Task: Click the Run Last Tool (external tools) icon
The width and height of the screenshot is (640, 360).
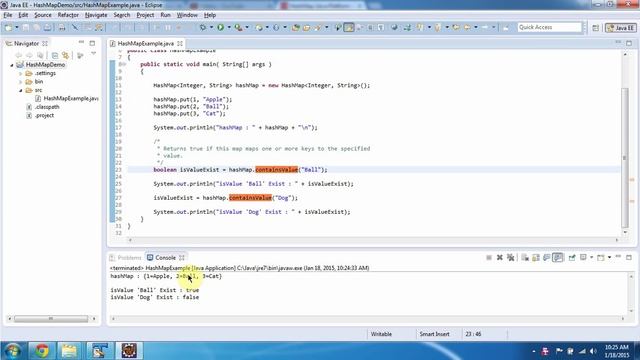Action: tap(238, 27)
